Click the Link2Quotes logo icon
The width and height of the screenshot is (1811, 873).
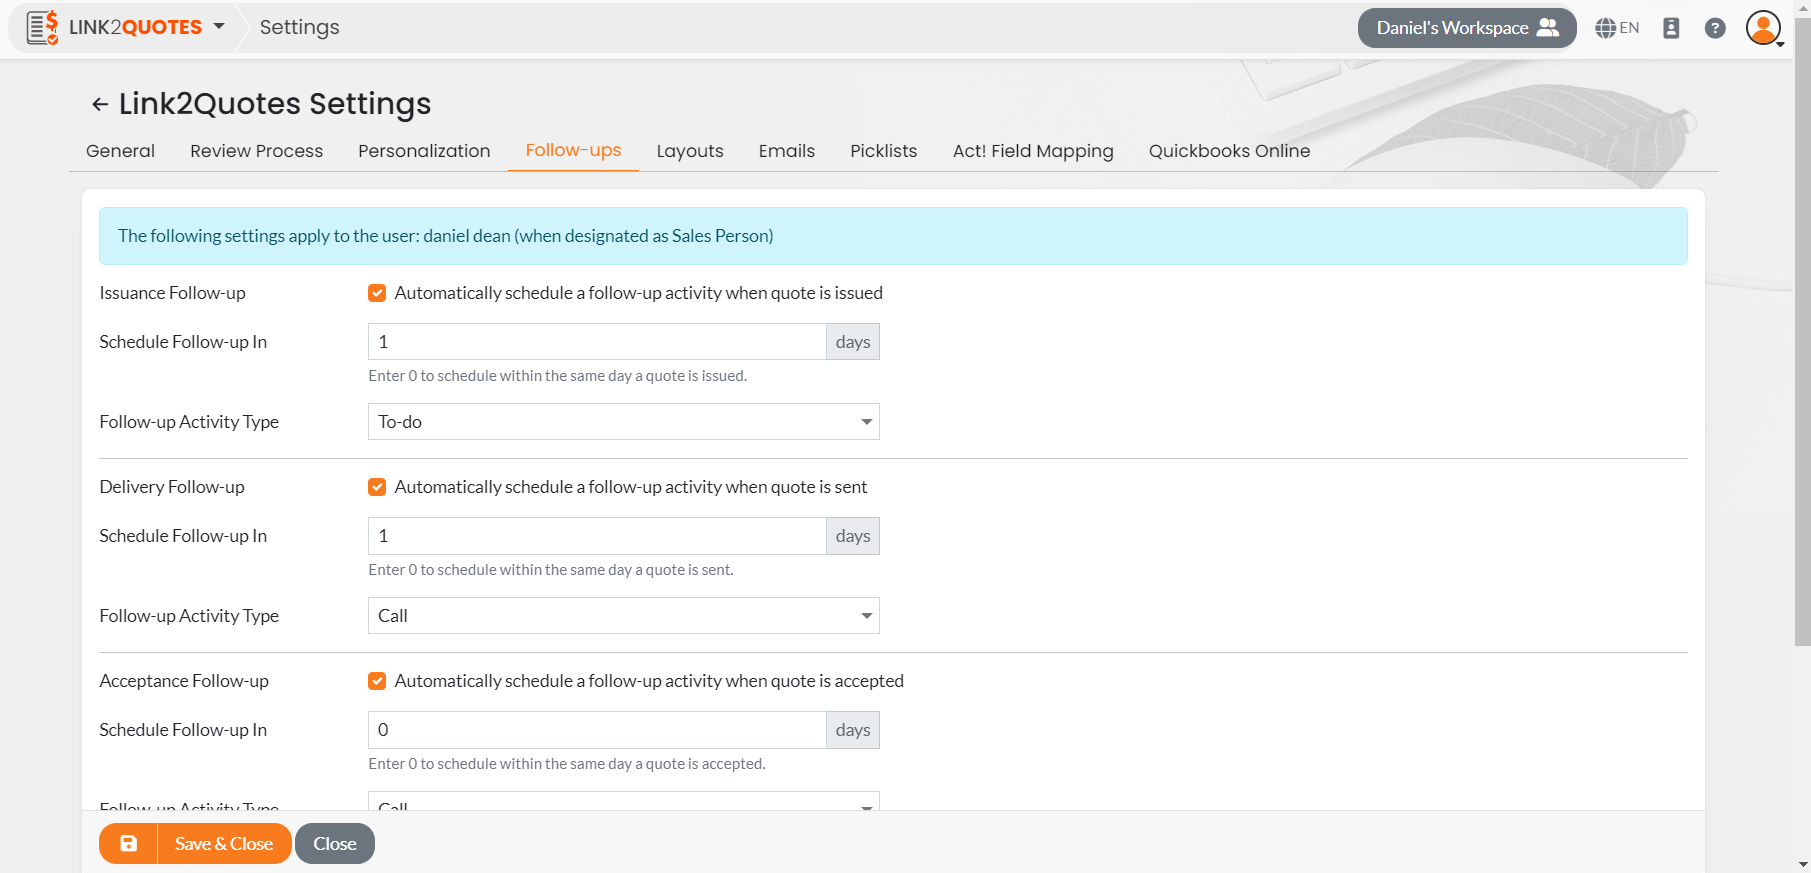coord(42,27)
